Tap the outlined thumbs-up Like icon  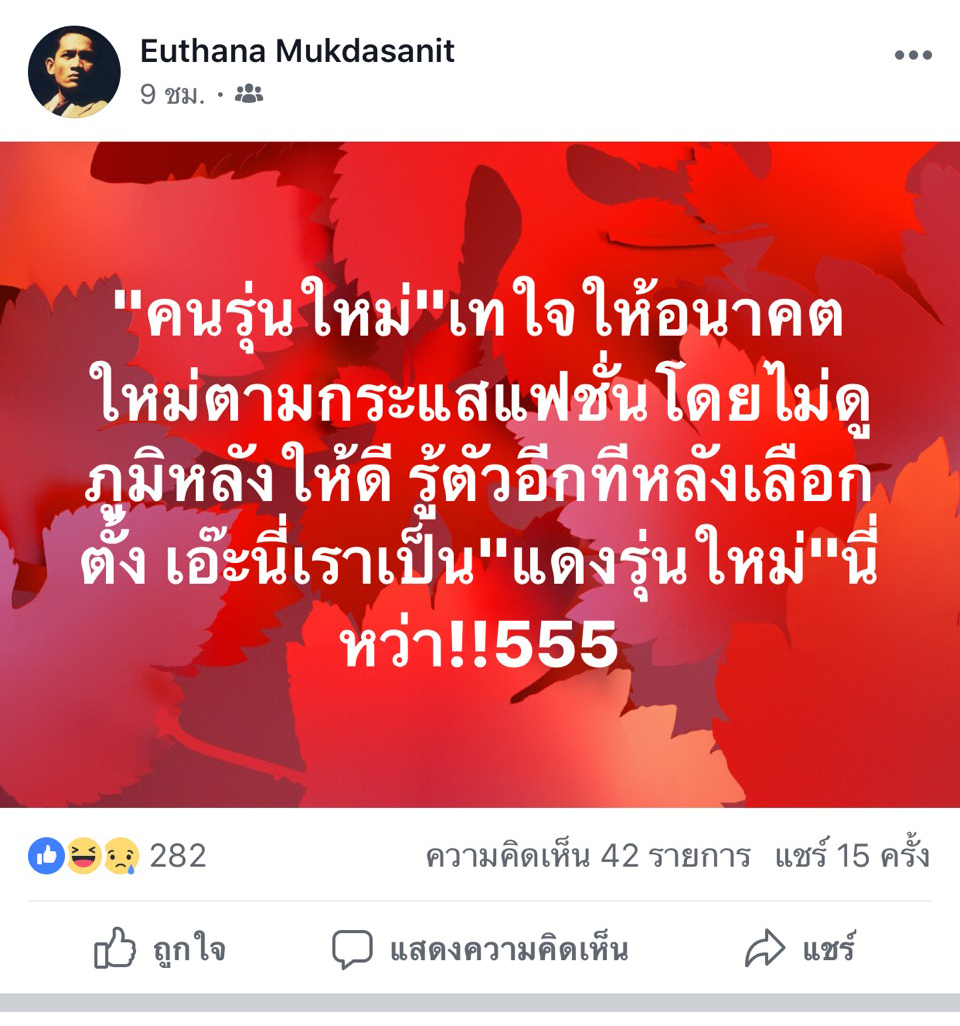115,948
